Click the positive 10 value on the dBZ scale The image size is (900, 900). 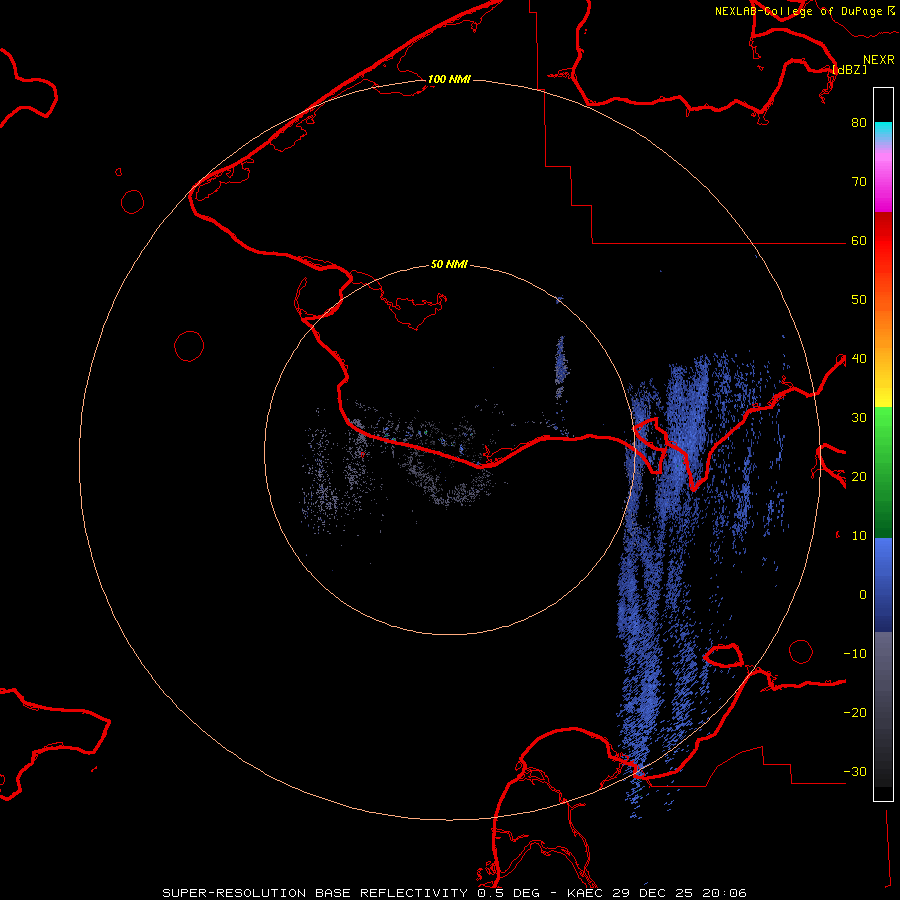point(859,536)
